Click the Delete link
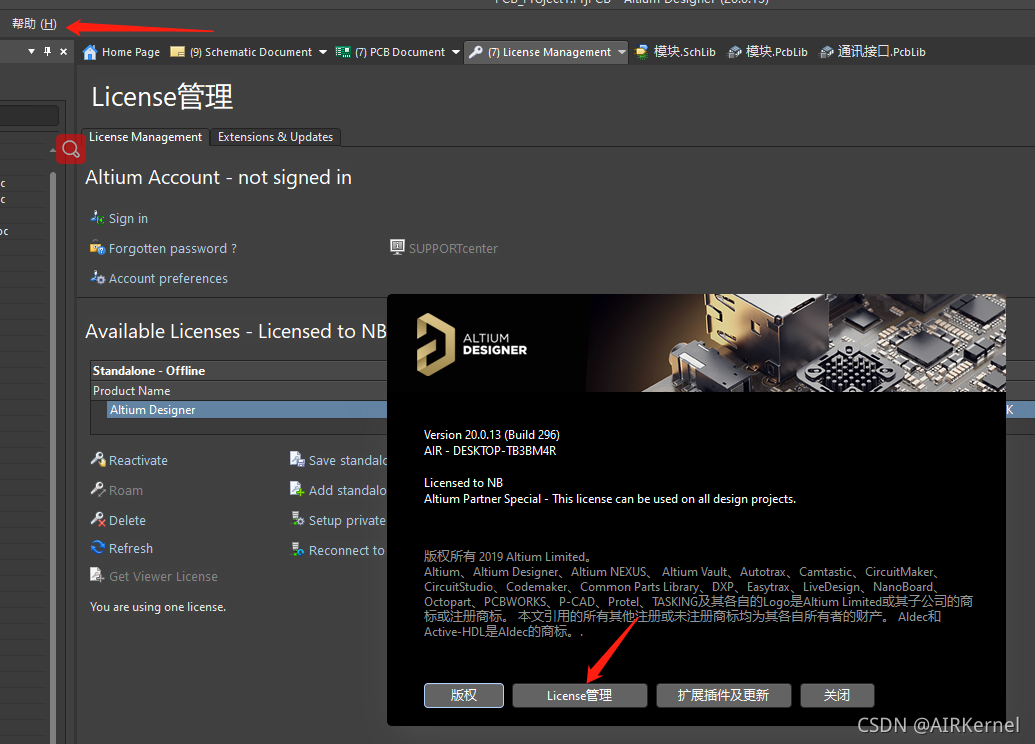The height and width of the screenshot is (744, 1035). click(127, 521)
